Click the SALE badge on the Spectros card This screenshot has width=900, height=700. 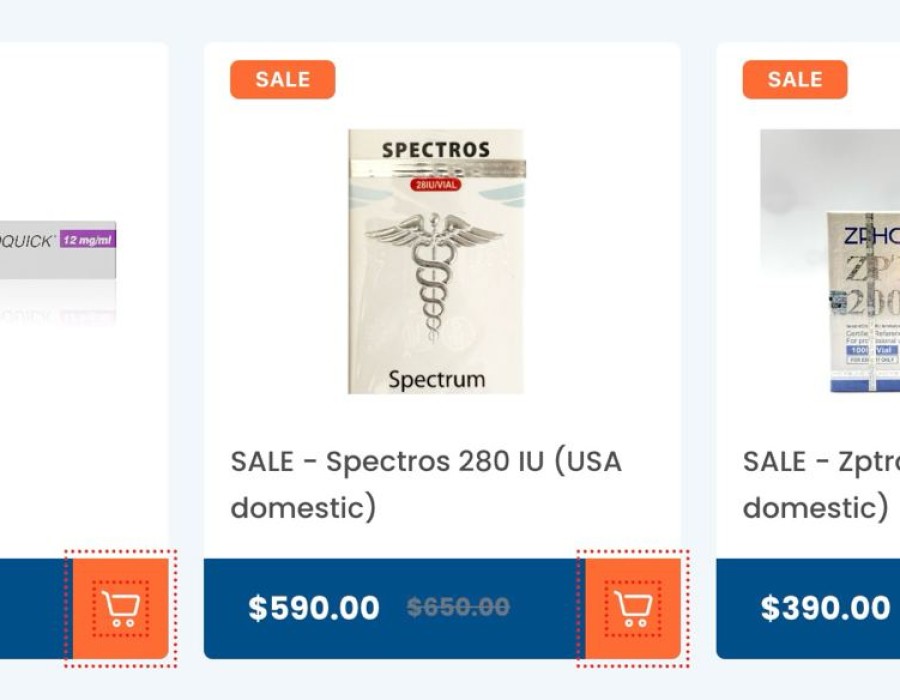[282, 80]
